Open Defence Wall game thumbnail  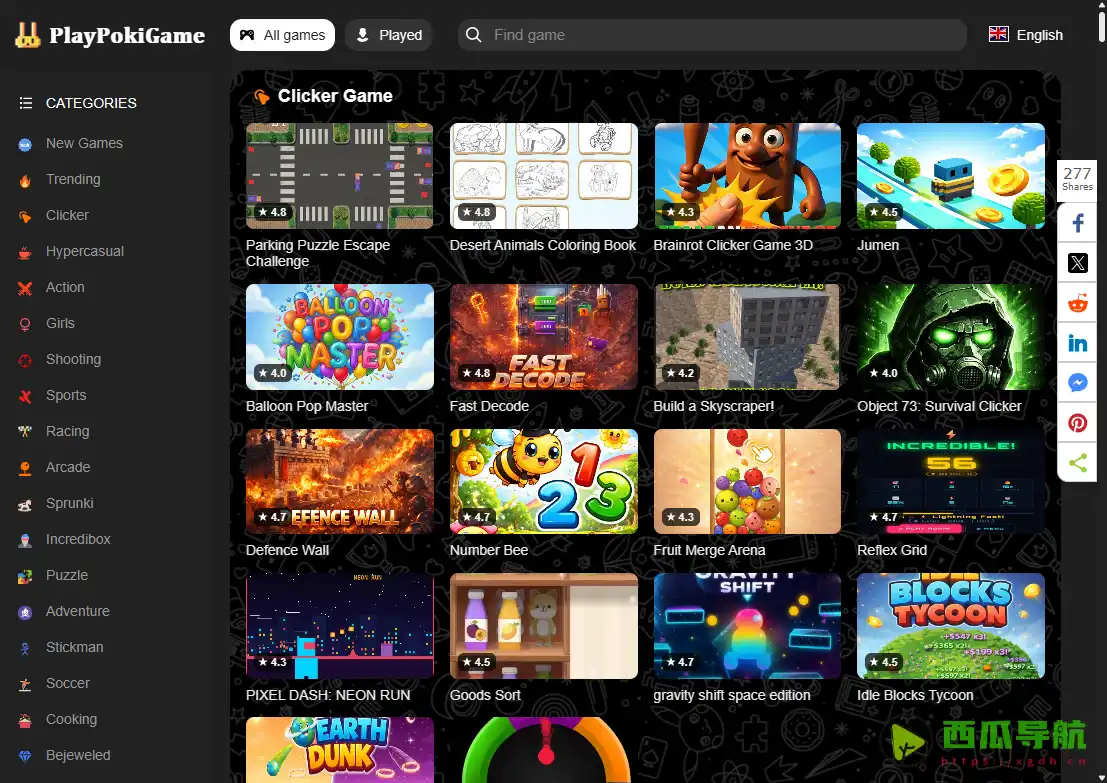pyautogui.click(x=340, y=482)
